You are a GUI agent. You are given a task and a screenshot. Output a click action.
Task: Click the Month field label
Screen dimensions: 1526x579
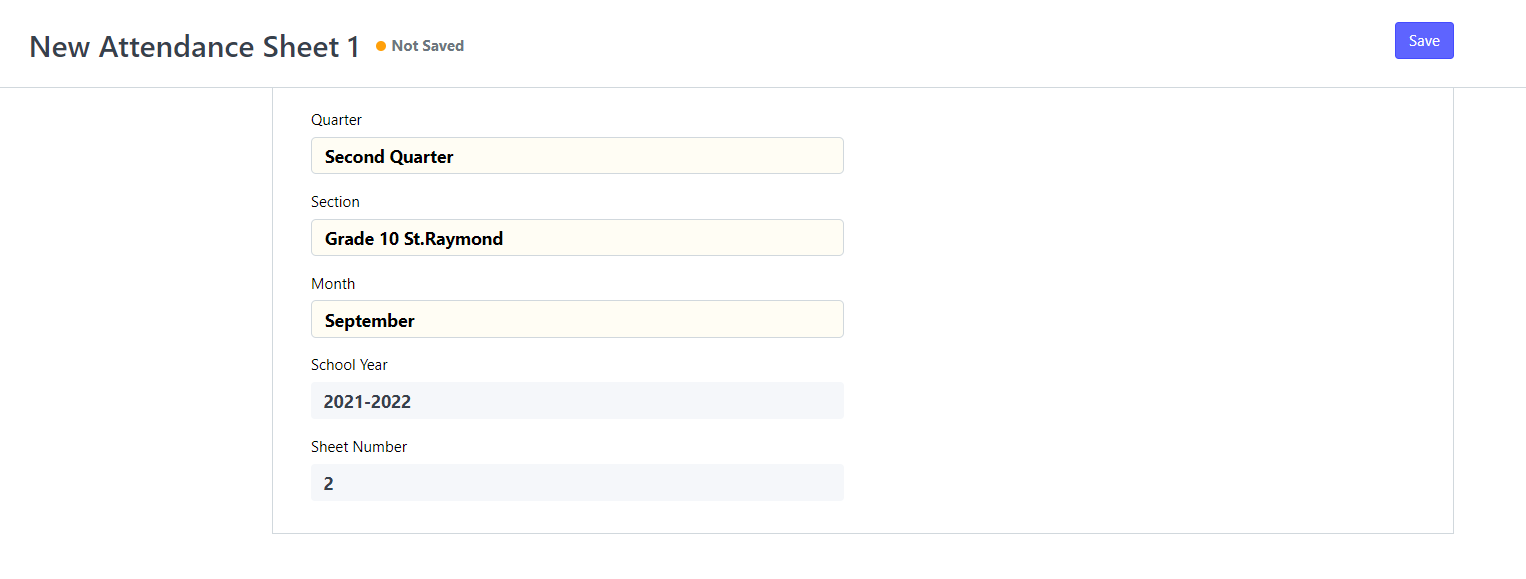coord(333,284)
